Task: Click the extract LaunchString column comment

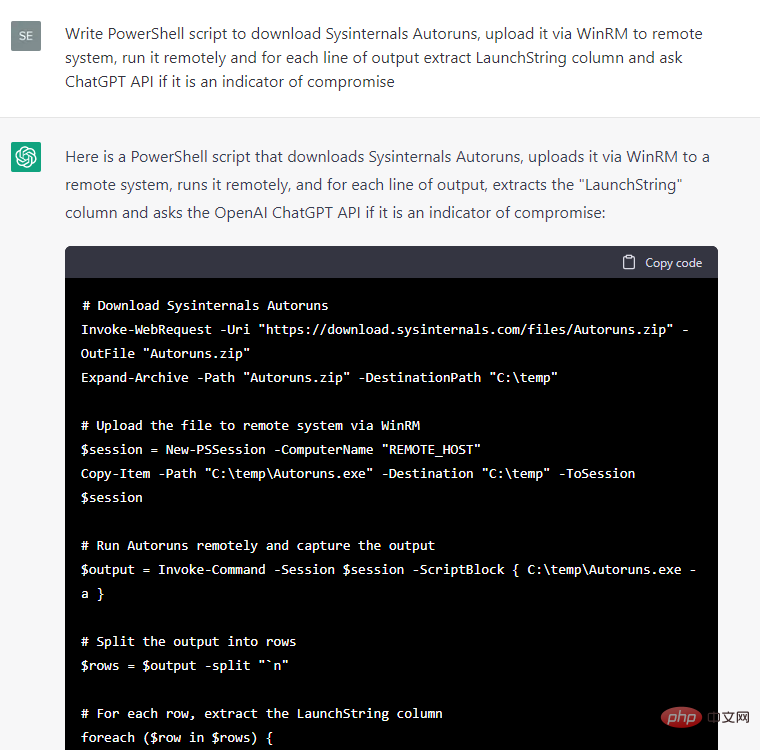Action: click(x=261, y=713)
